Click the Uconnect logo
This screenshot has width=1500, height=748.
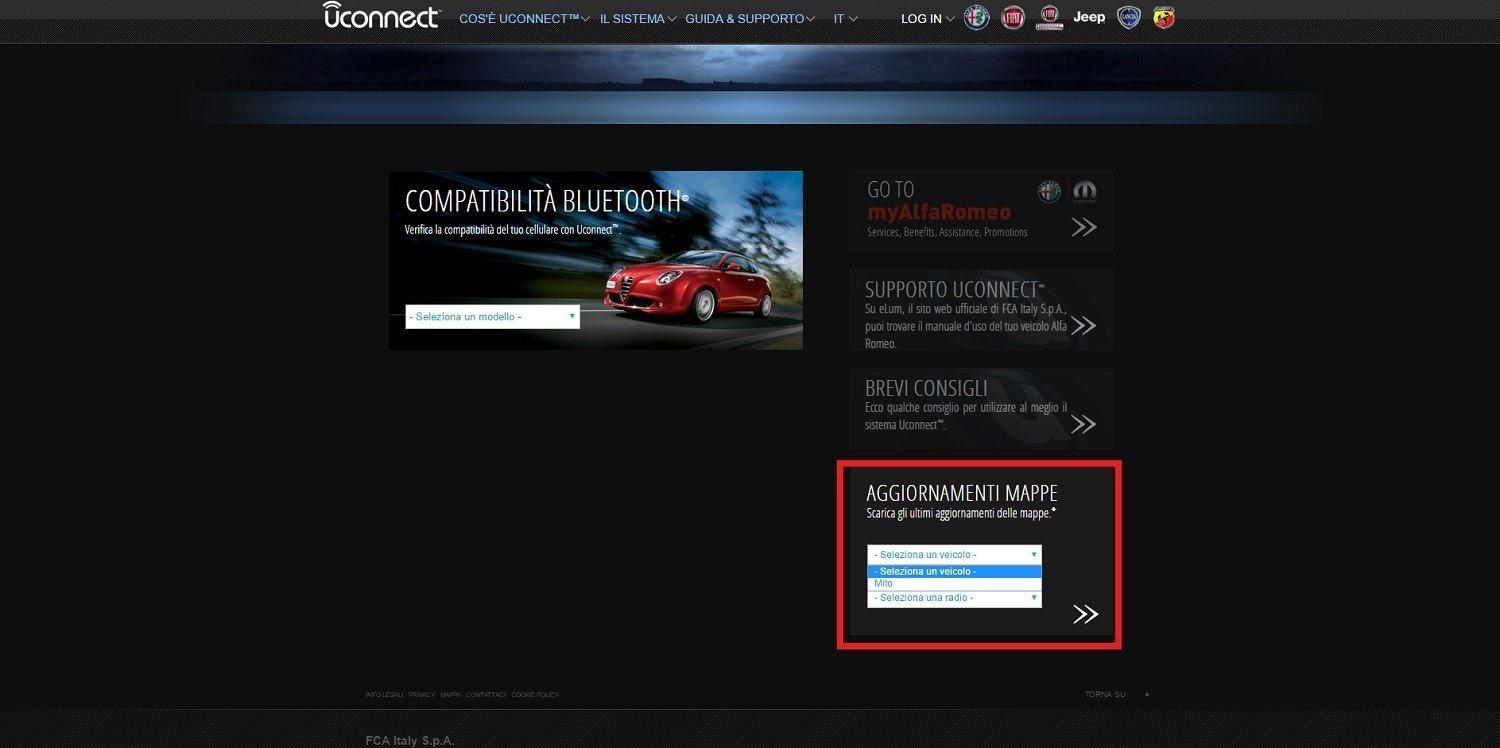[381, 16]
